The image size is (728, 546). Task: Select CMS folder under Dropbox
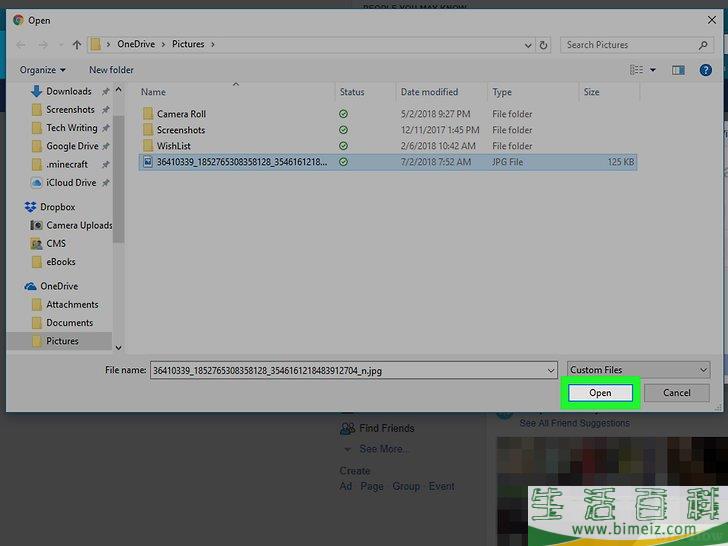pos(56,243)
